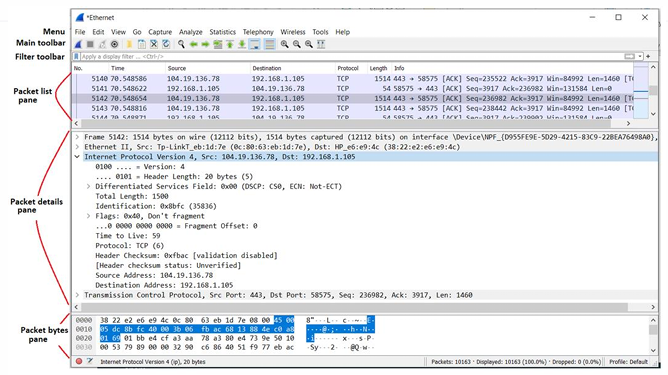
Task: Add a display filter button with plus
Action: [x=648, y=56]
